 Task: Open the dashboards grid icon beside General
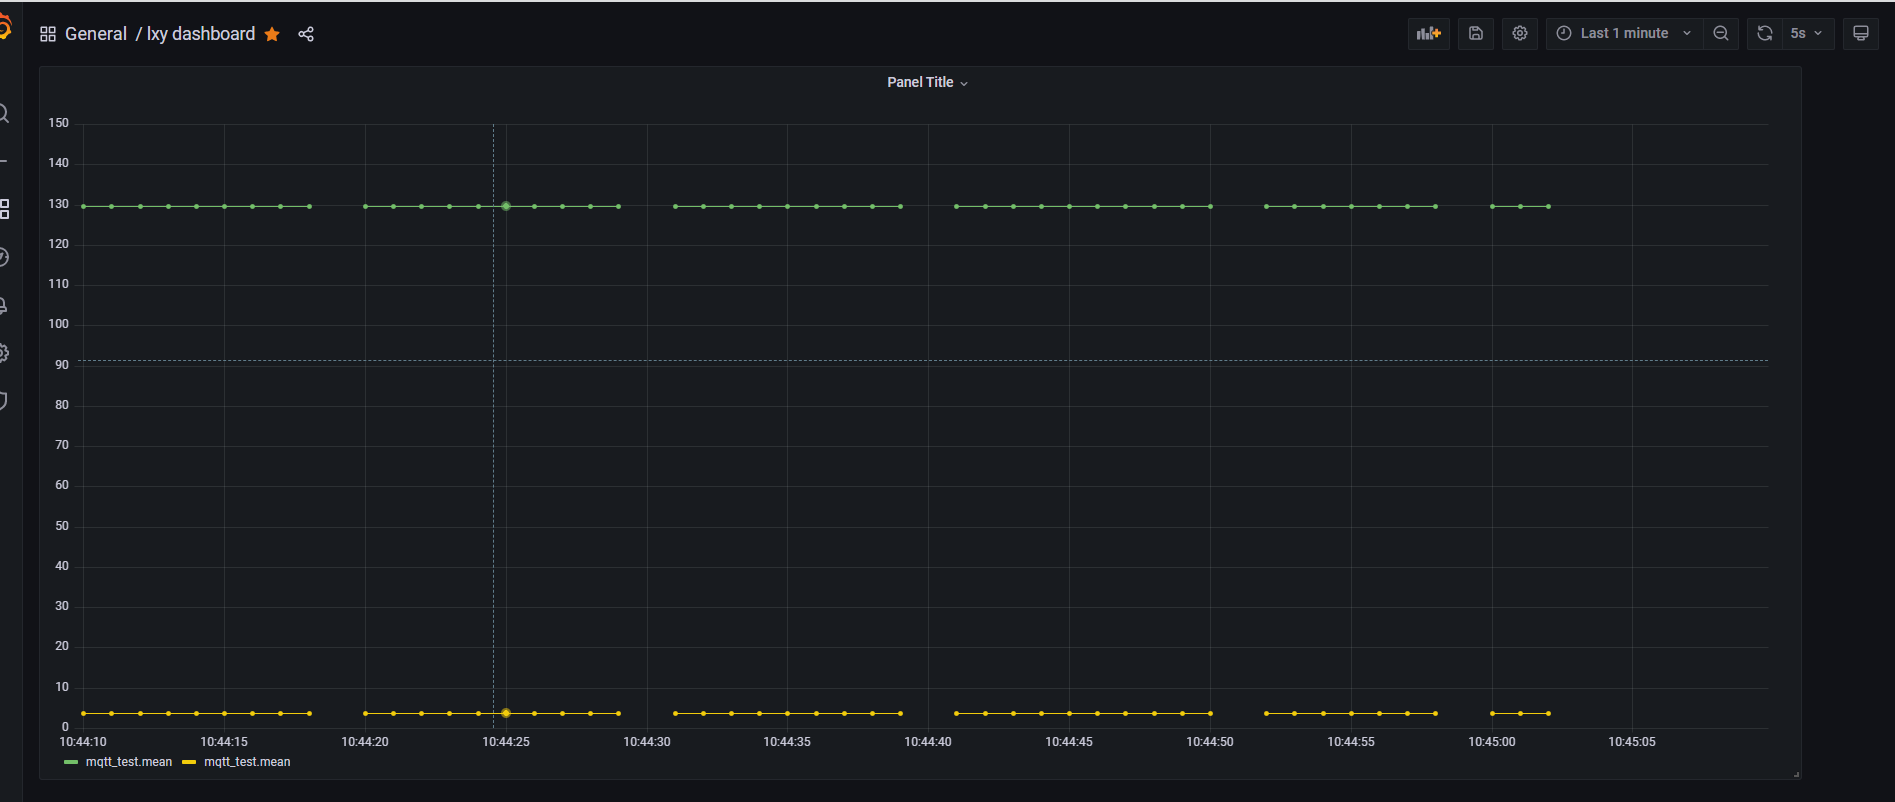click(x=47, y=34)
